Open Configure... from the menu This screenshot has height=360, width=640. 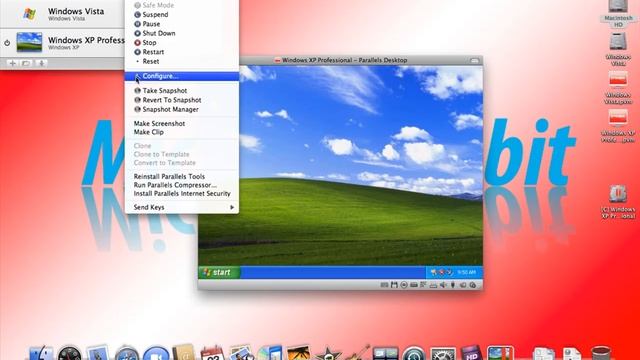click(182, 76)
